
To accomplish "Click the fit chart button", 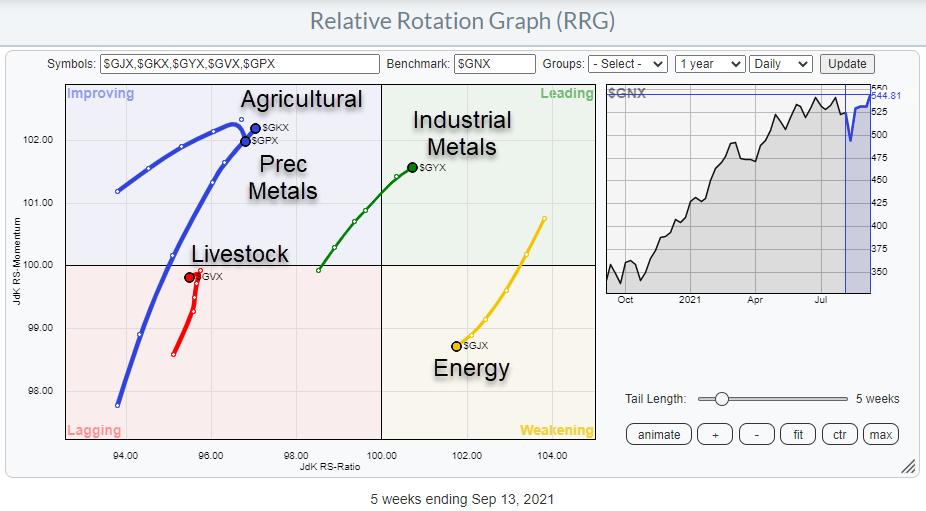I will pyautogui.click(x=797, y=434).
